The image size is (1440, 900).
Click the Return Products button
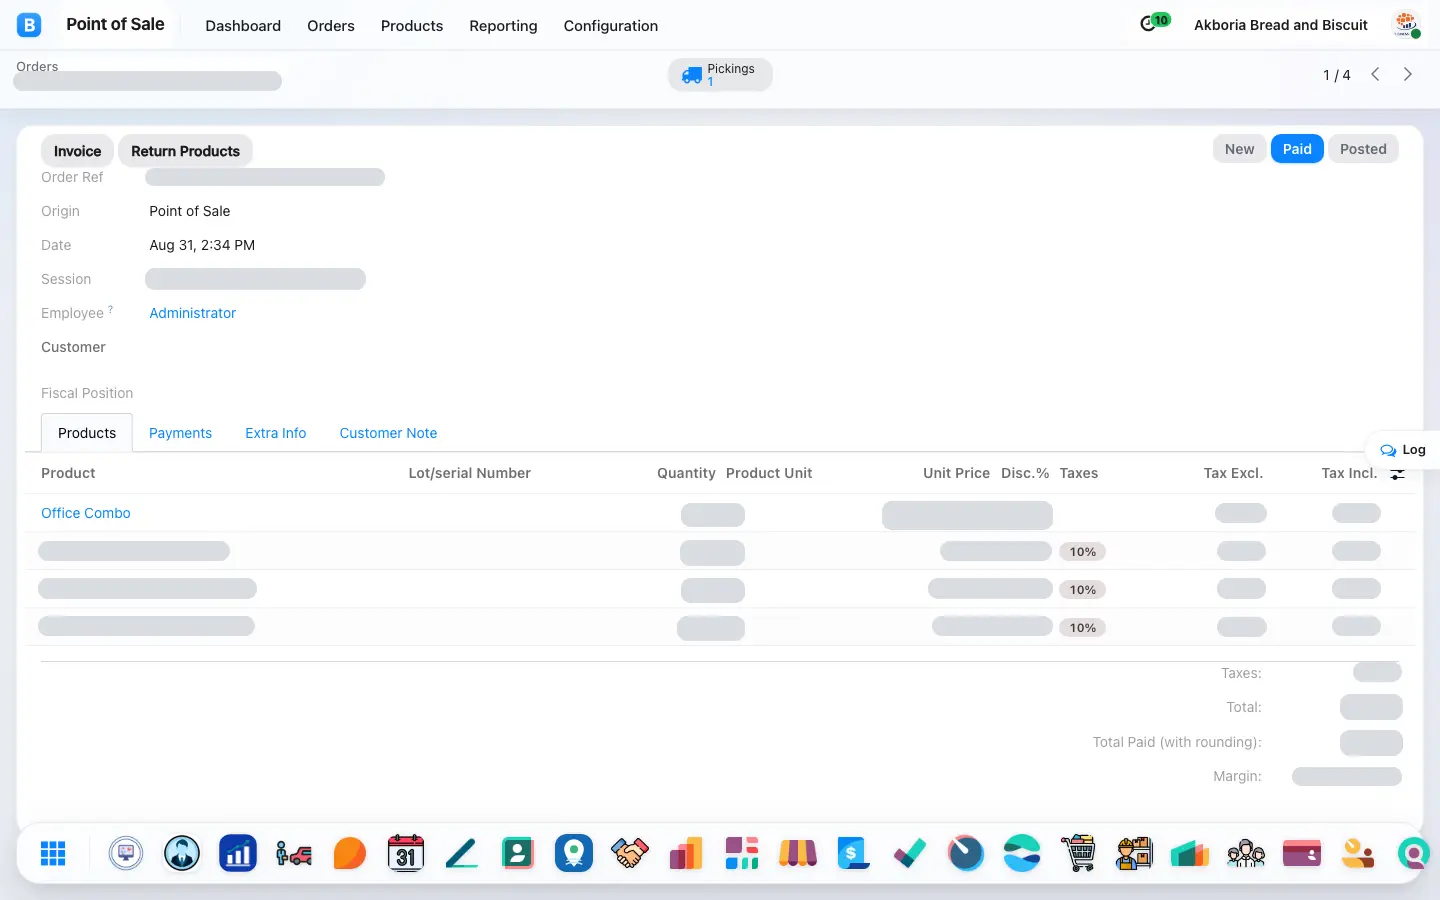pos(186,151)
